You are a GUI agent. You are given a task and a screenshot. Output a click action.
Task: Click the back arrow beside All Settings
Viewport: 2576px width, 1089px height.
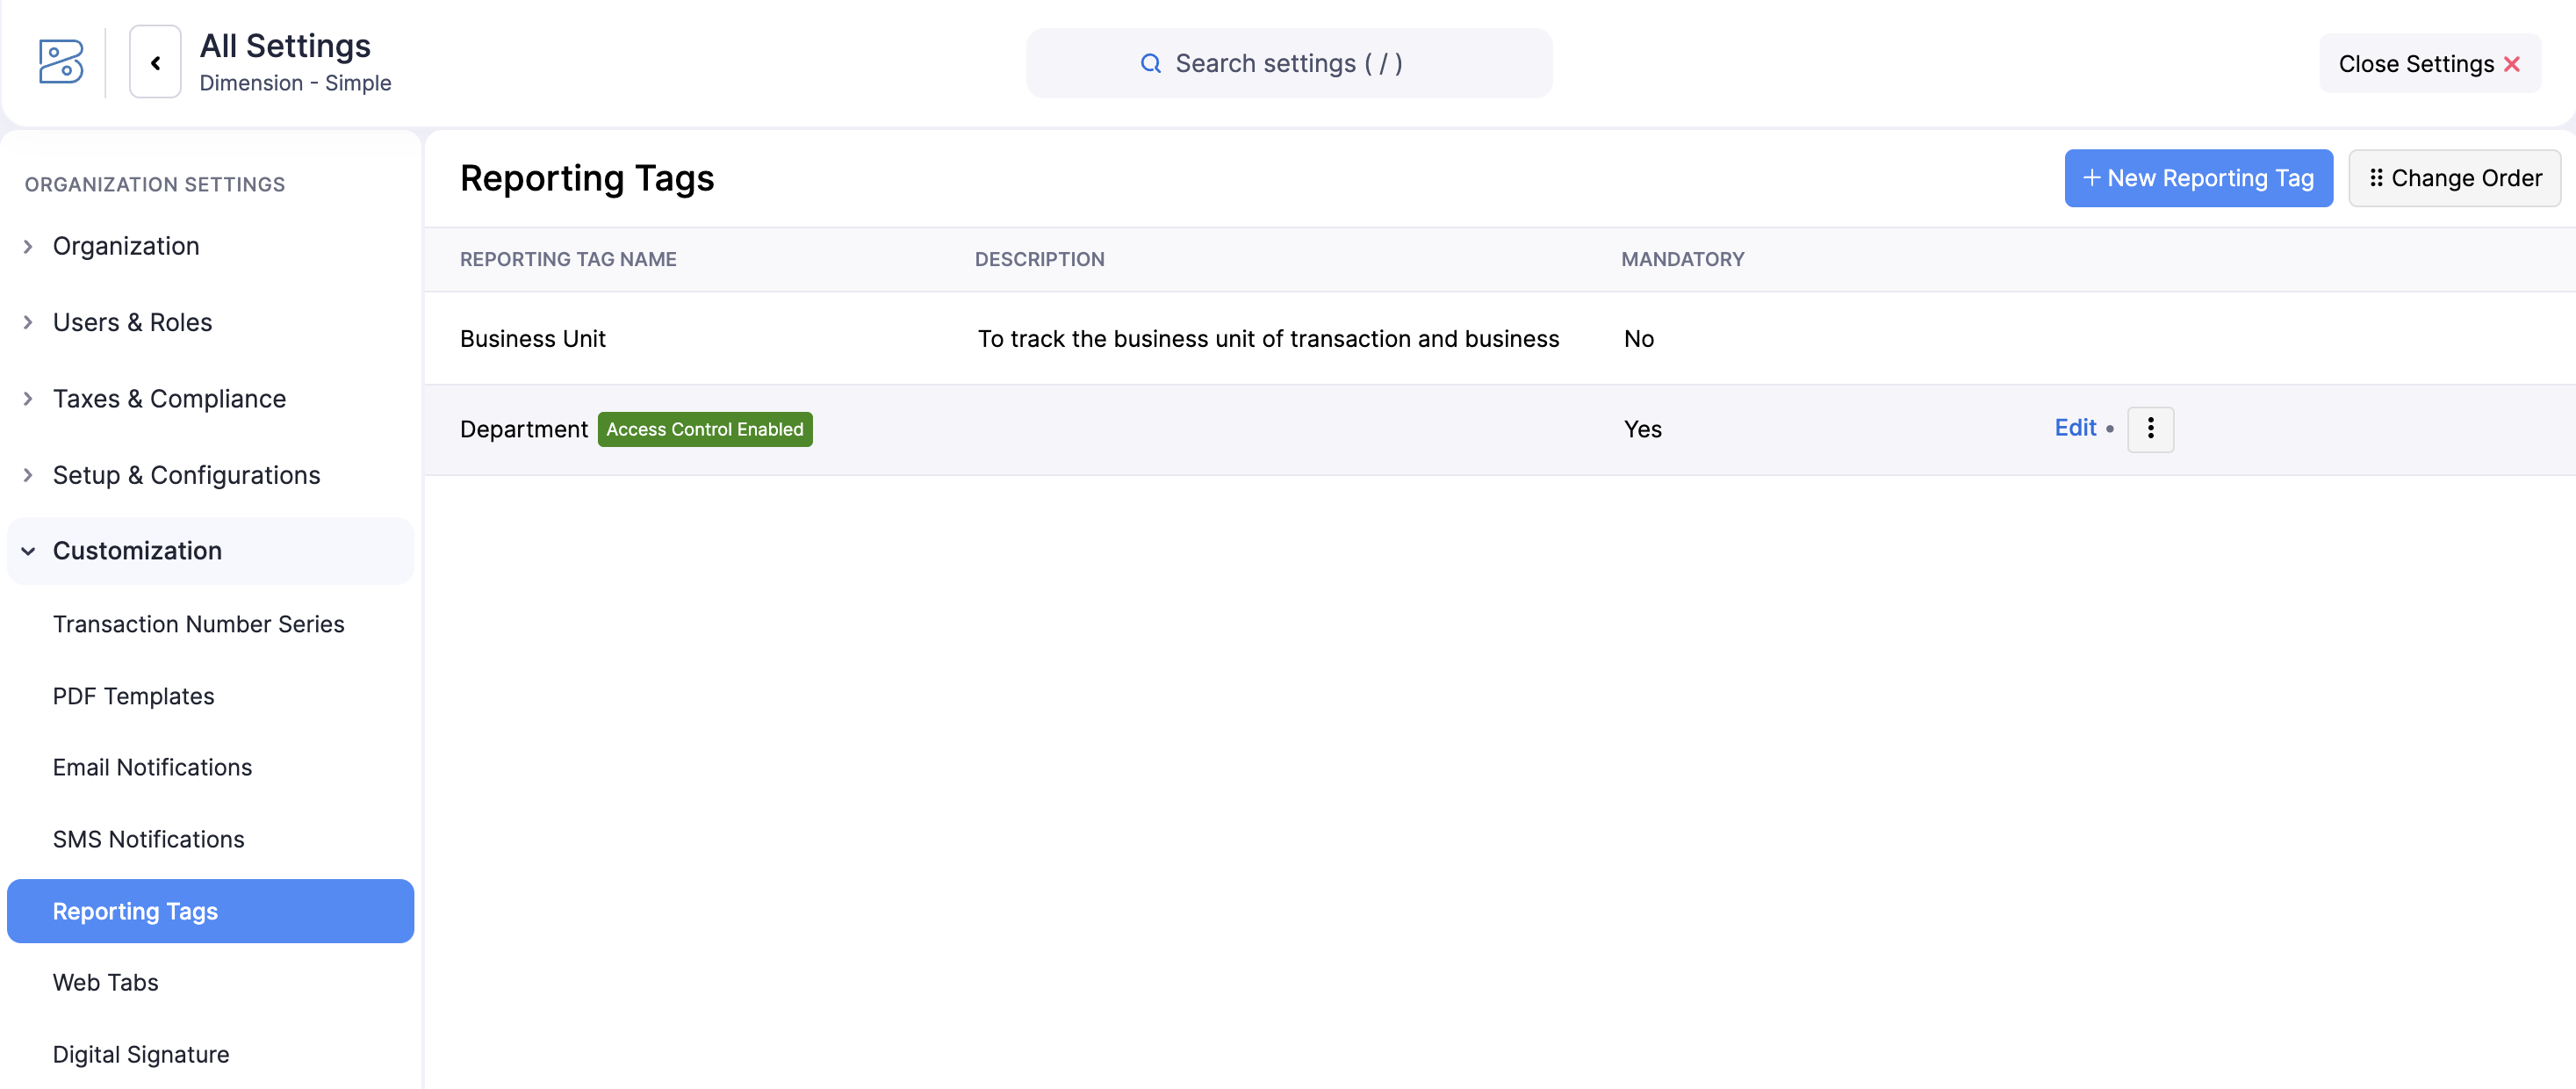pyautogui.click(x=155, y=61)
